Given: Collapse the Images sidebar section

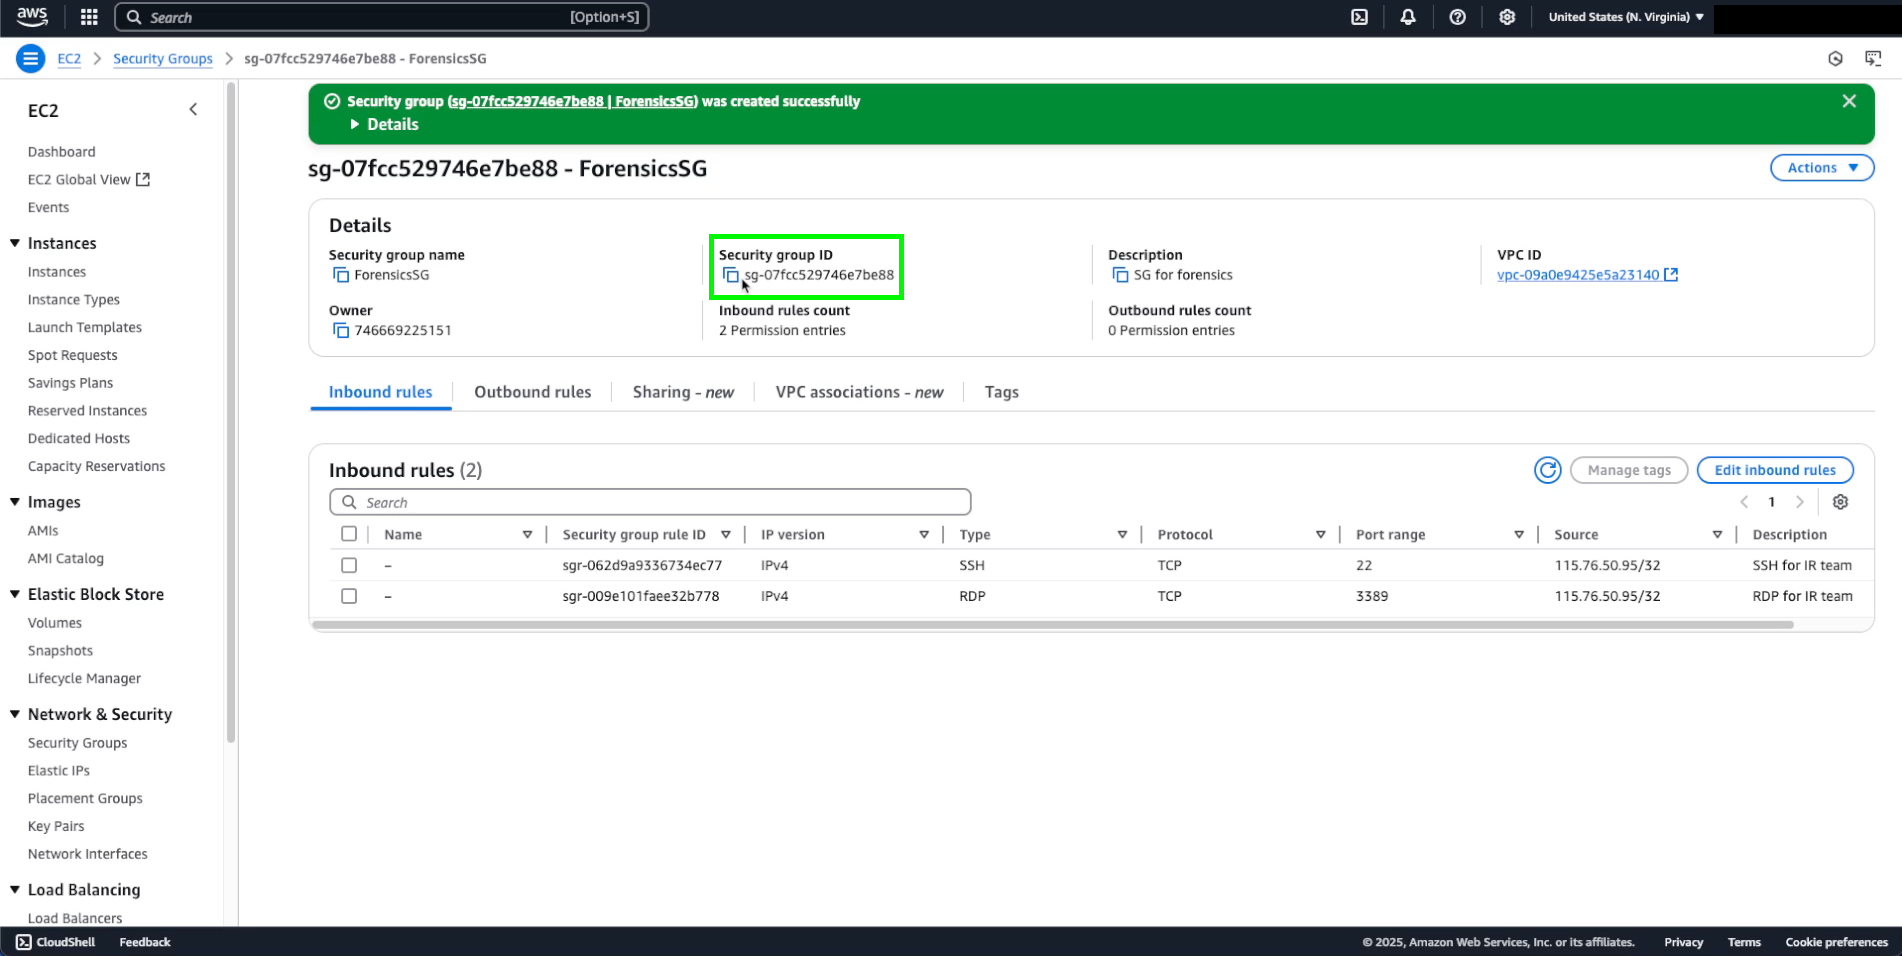Looking at the screenshot, I should click(x=15, y=502).
